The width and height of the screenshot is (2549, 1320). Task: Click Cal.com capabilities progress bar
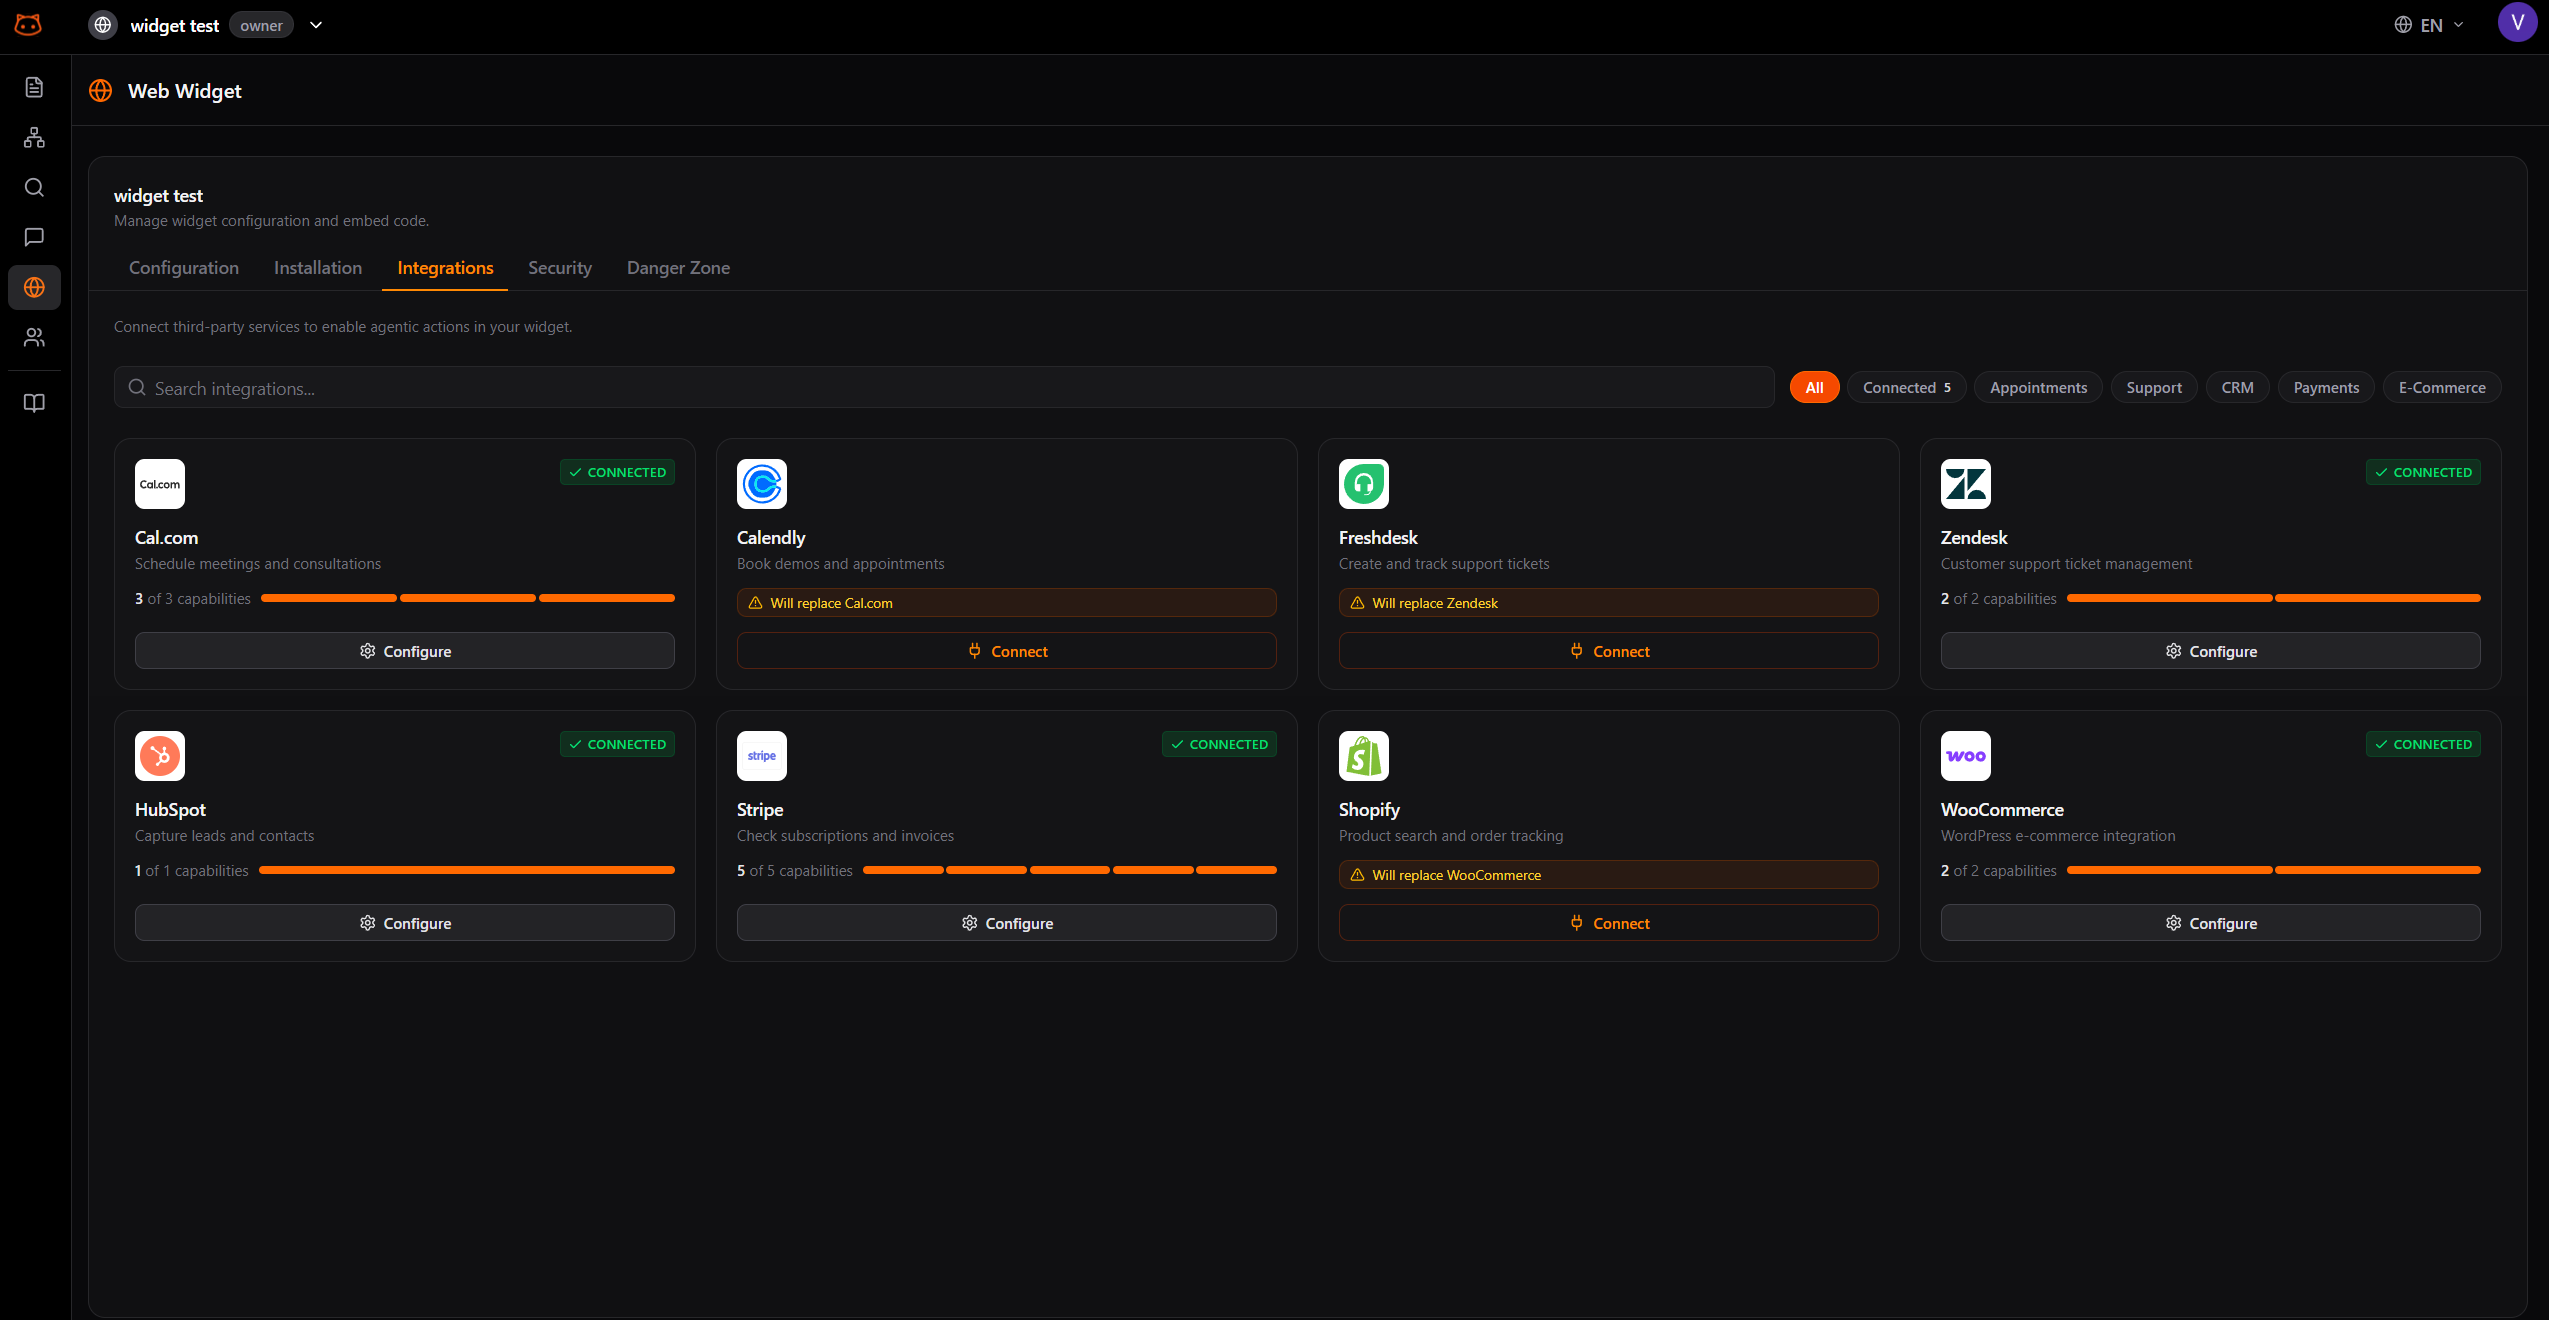pyautogui.click(x=468, y=598)
